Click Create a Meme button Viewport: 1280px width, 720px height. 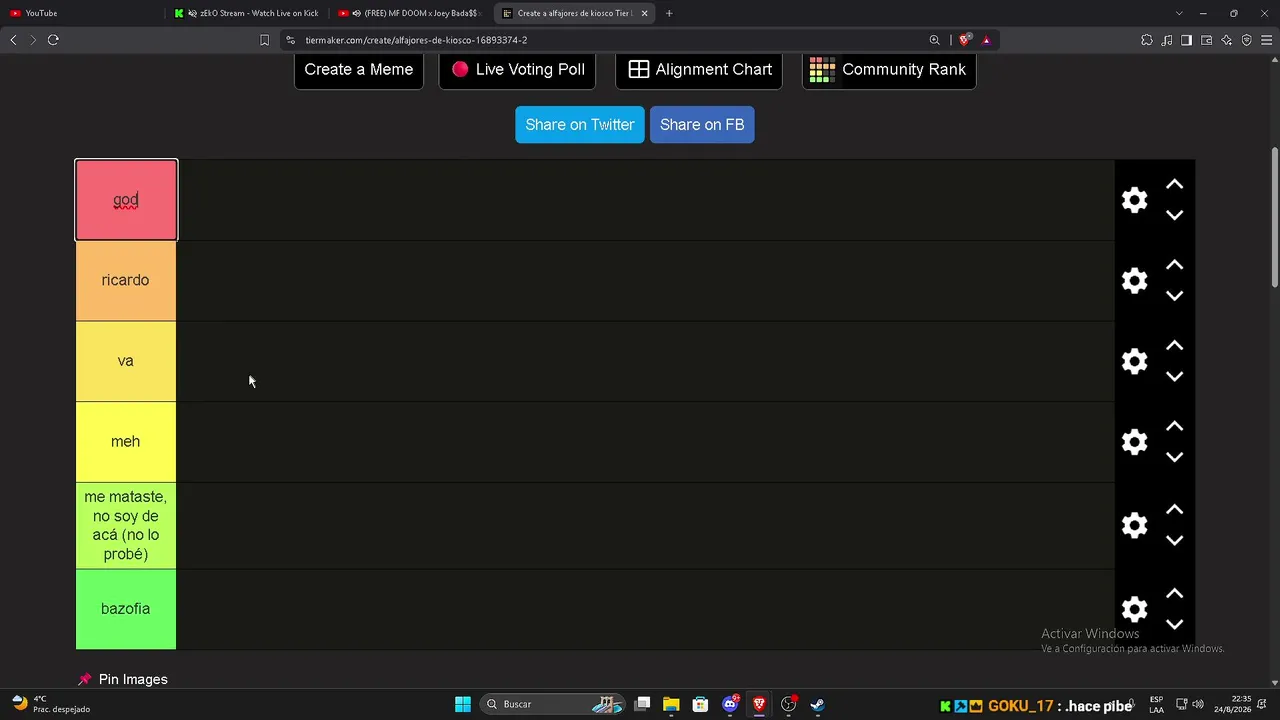click(359, 70)
